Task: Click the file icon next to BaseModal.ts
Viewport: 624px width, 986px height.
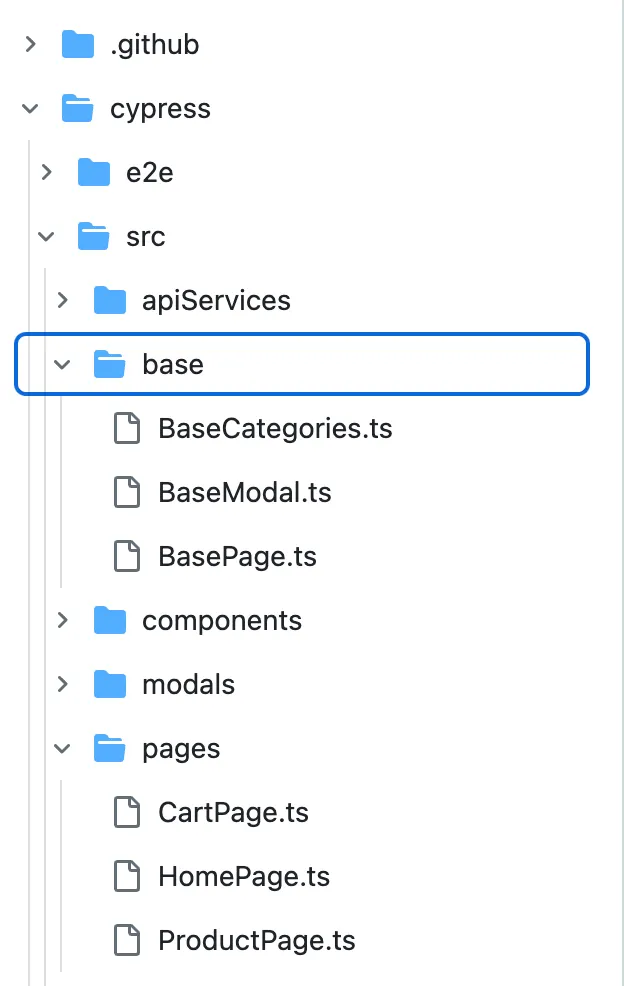Action: pyautogui.click(x=126, y=493)
